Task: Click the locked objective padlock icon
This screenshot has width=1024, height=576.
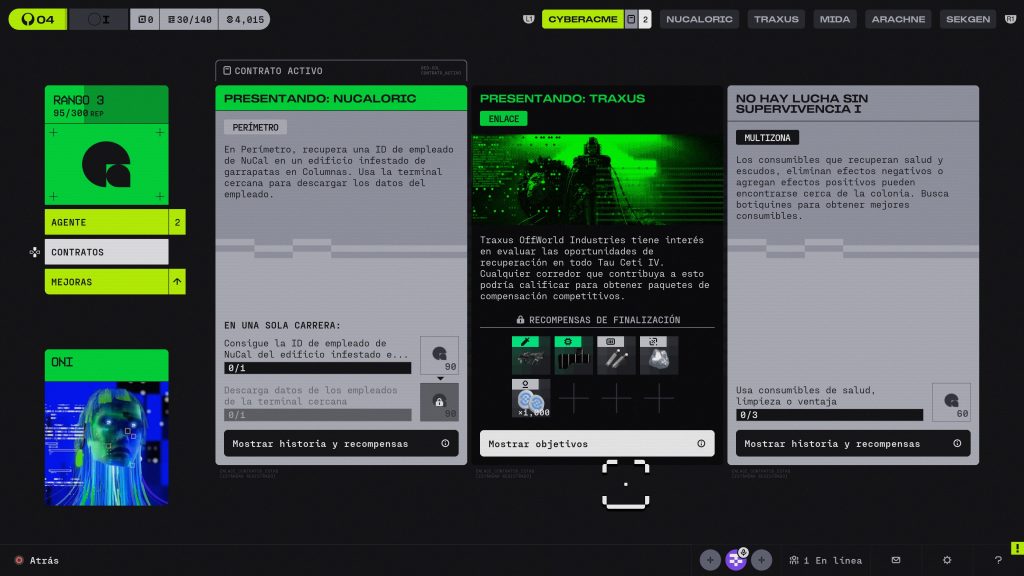Action: click(439, 402)
